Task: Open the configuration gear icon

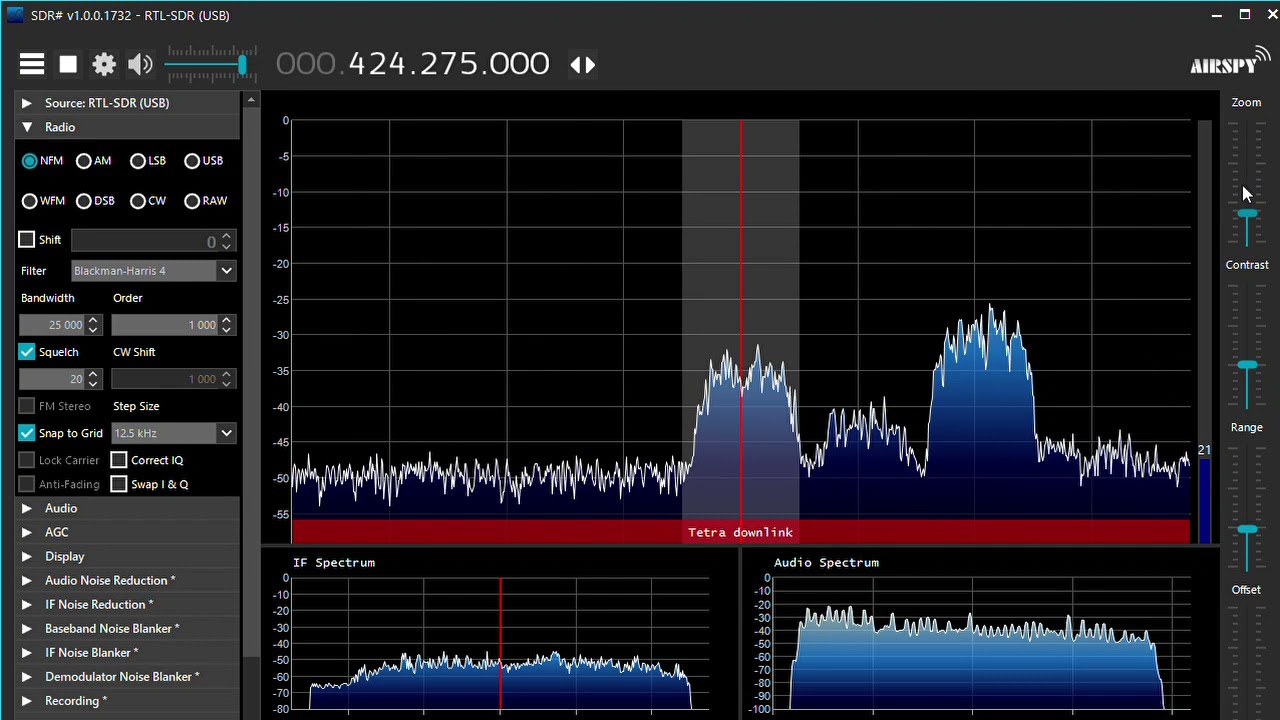Action: (x=104, y=65)
